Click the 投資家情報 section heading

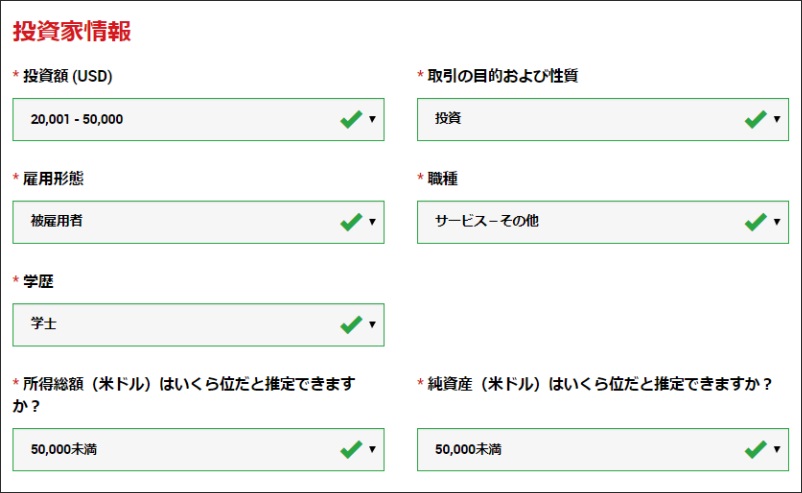click(72, 31)
